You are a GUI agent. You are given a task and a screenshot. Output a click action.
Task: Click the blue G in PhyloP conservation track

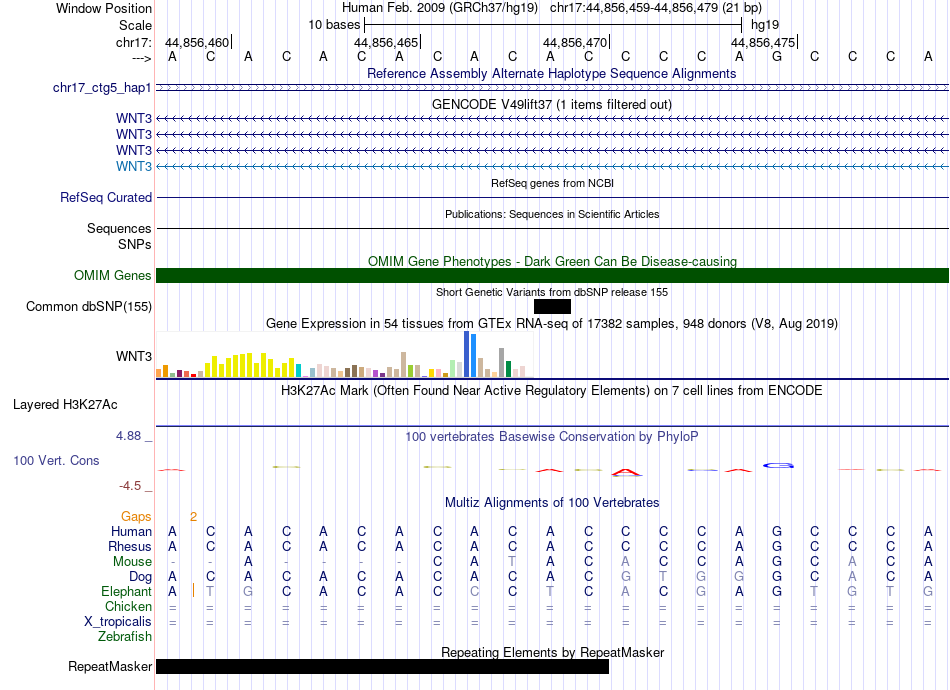click(x=778, y=465)
